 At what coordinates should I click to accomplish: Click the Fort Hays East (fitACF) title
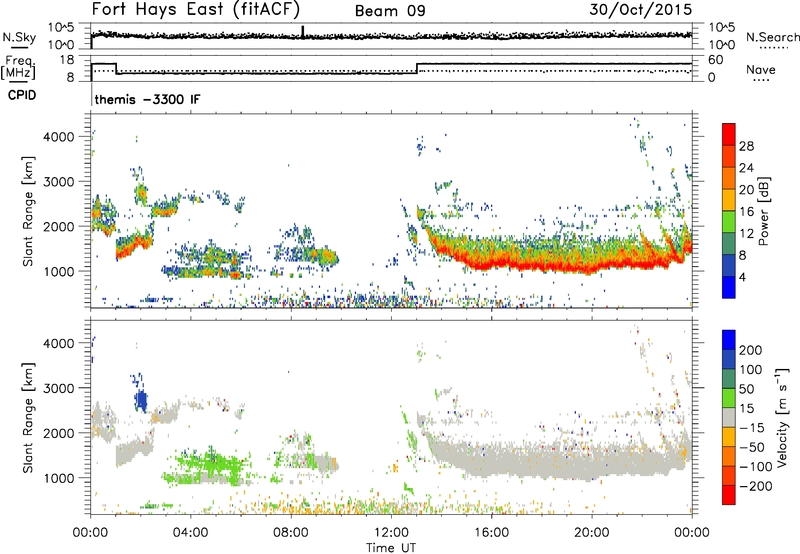tap(195, 10)
